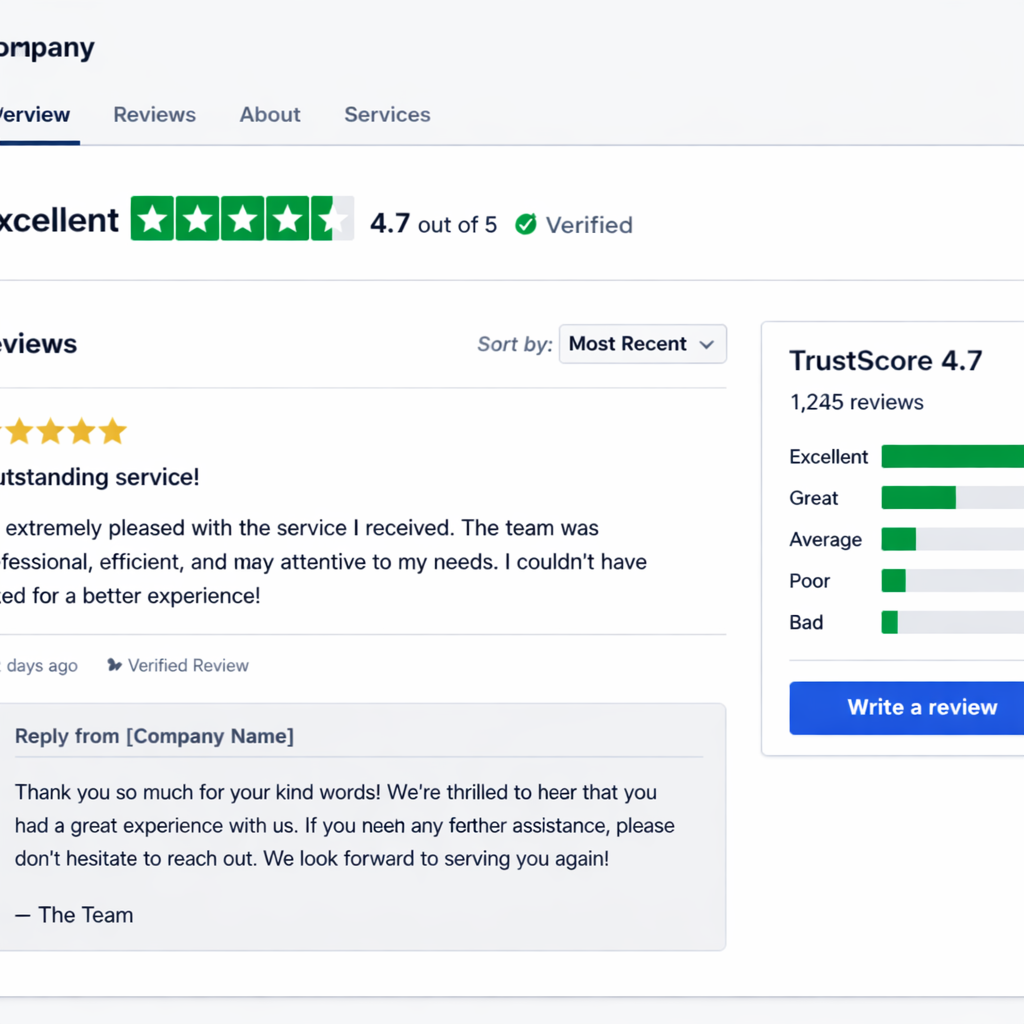Image resolution: width=1024 pixels, height=1024 pixels.
Task: Open the Most Recent sort dropdown
Action: (642, 344)
